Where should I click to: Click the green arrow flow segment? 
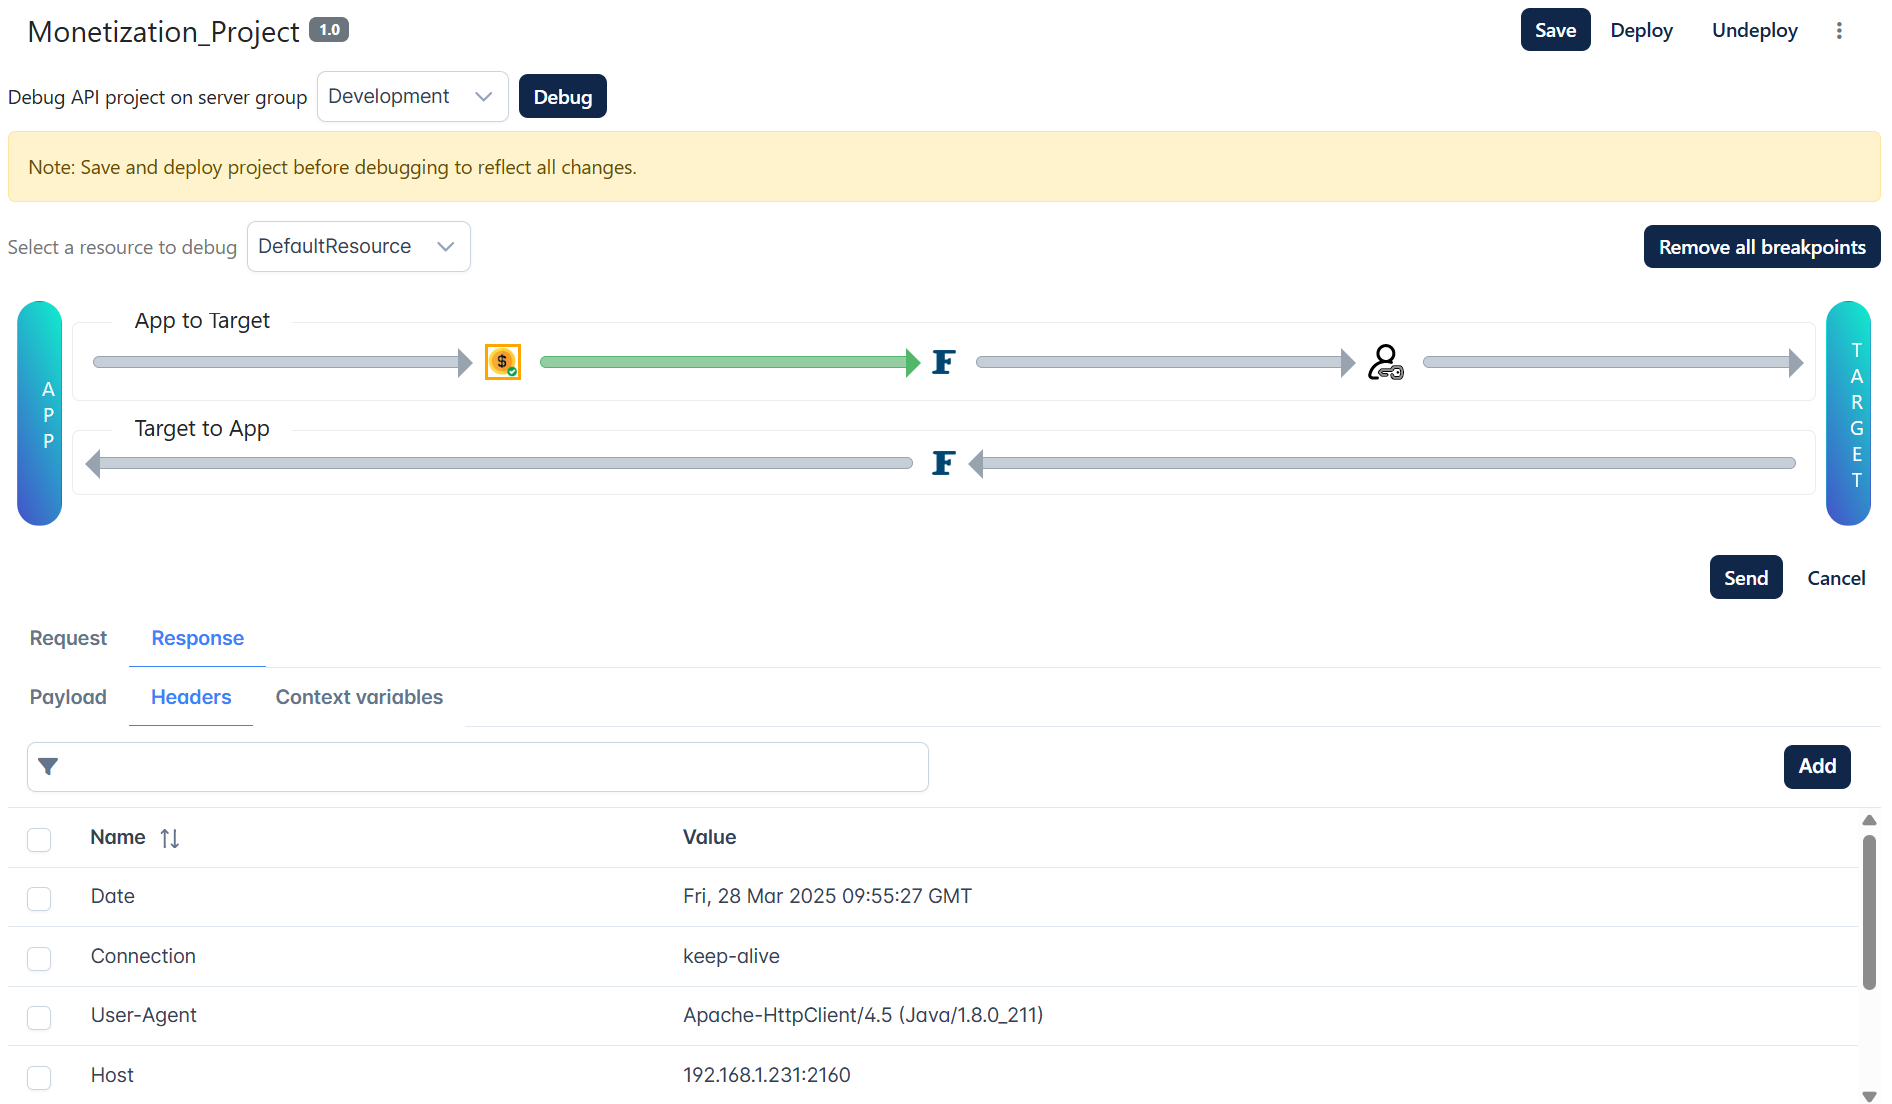729,362
